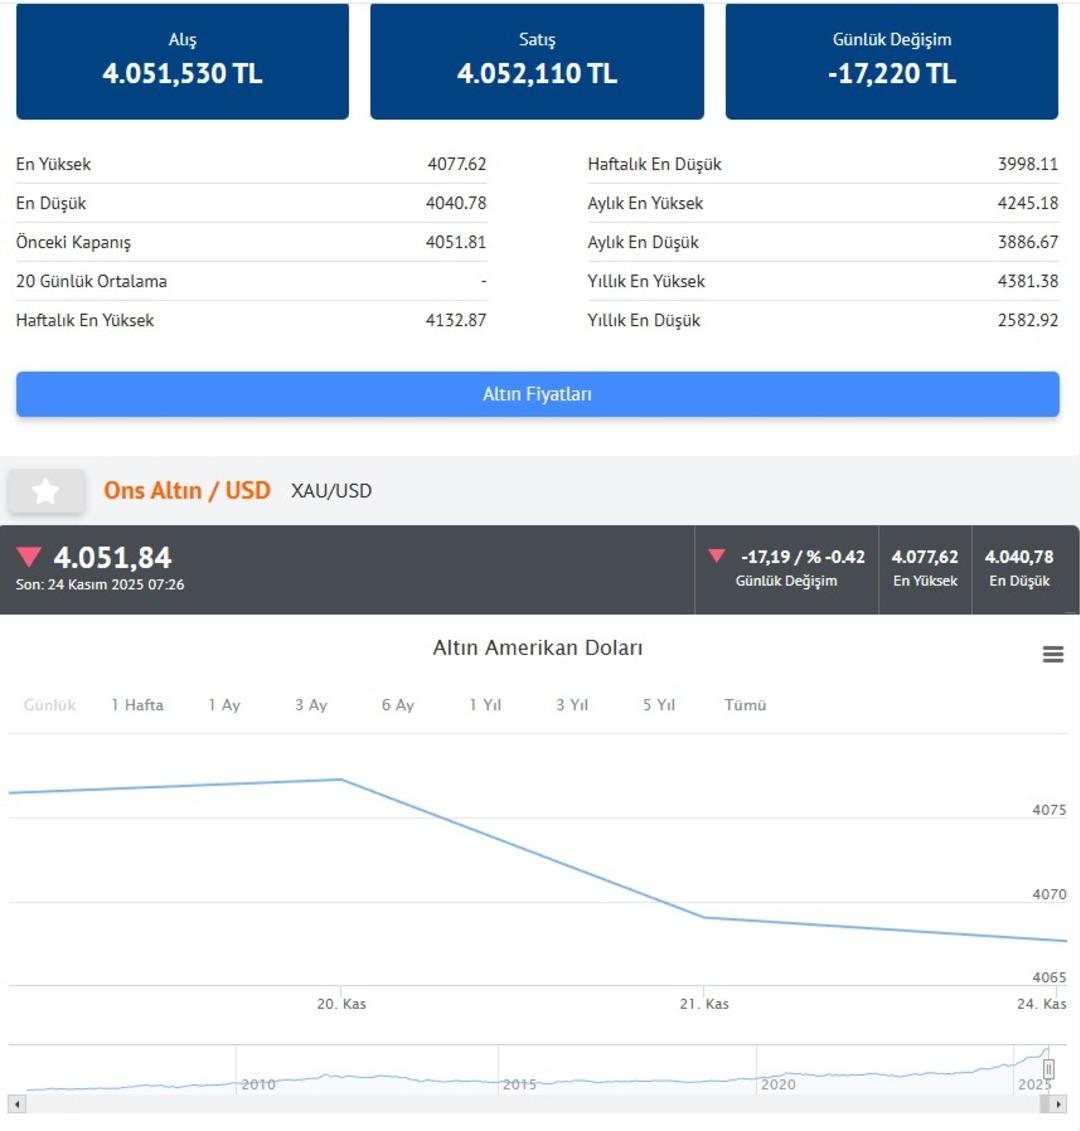
Task: Click the Satış price card
Action: [x=537, y=60]
